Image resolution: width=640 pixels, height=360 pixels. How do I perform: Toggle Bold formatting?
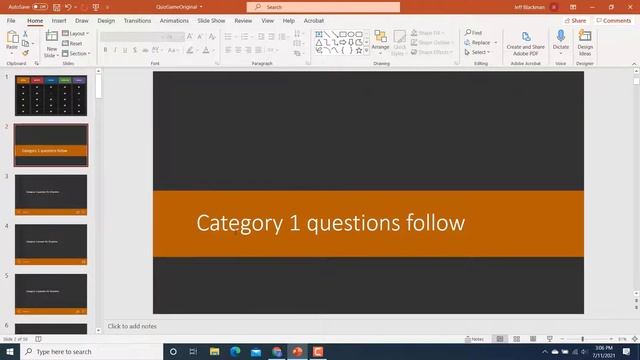tap(105, 50)
